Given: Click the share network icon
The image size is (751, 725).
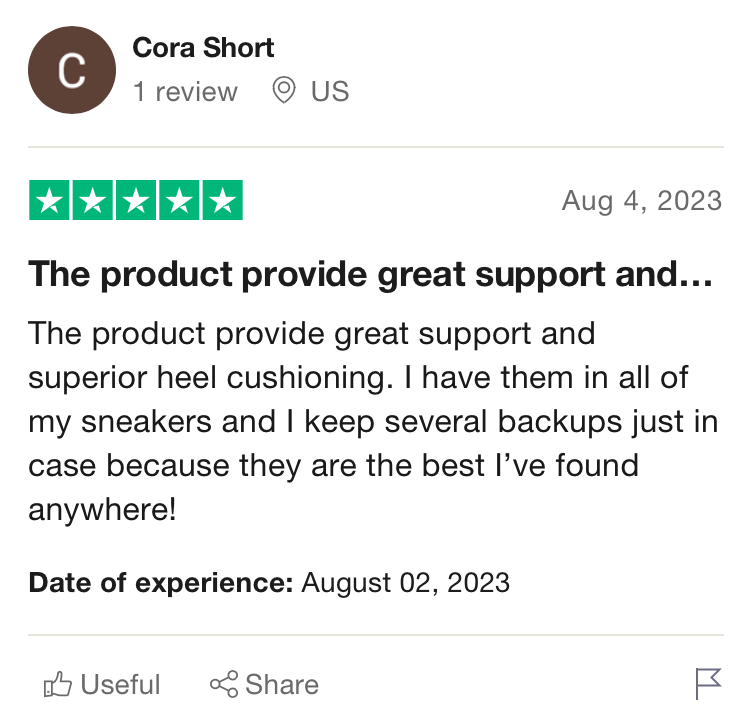Looking at the screenshot, I should [224, 684].
